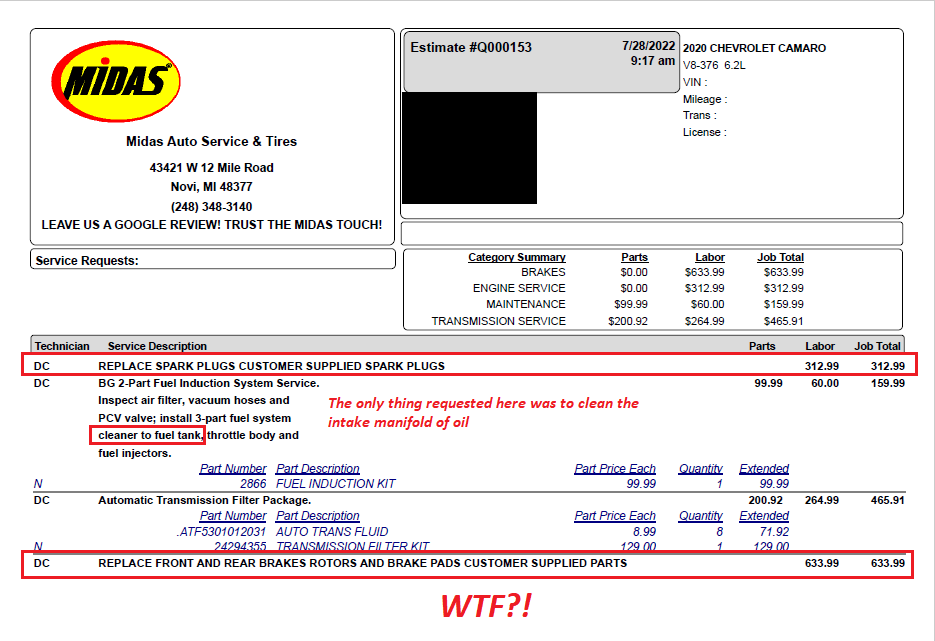Open the Quantity column header
The height and width of the screenshot is (641, 935).
tap(700, 468)
